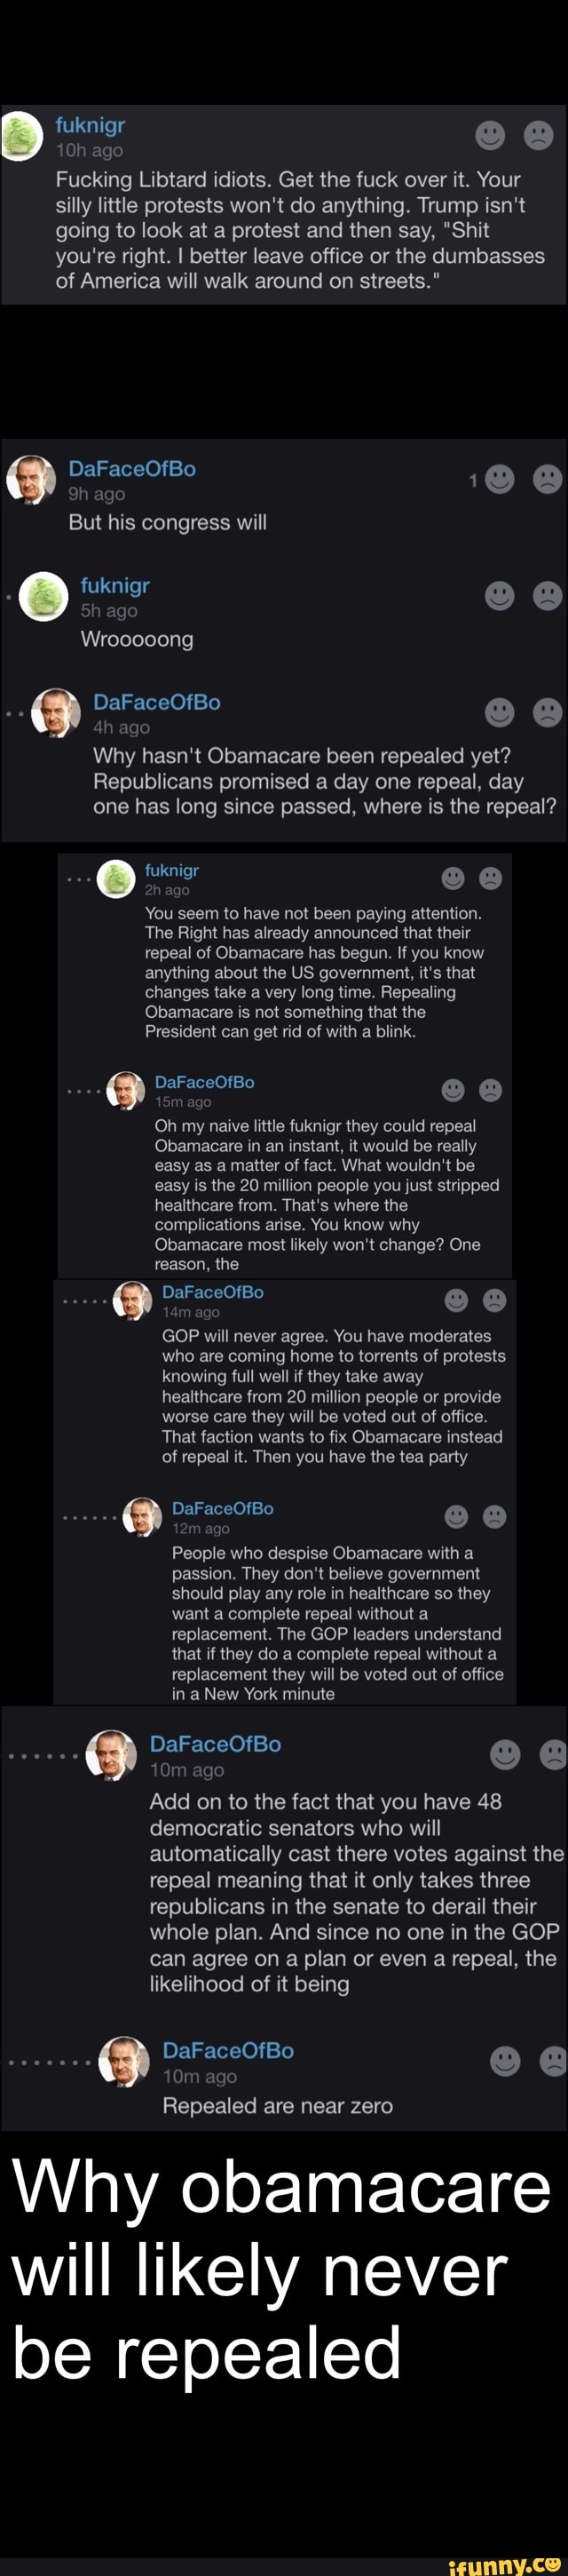Viewport: 568px width, 2576px height.
Task: Frown at the "Wrooooong" reply
Action: (547, 597)
